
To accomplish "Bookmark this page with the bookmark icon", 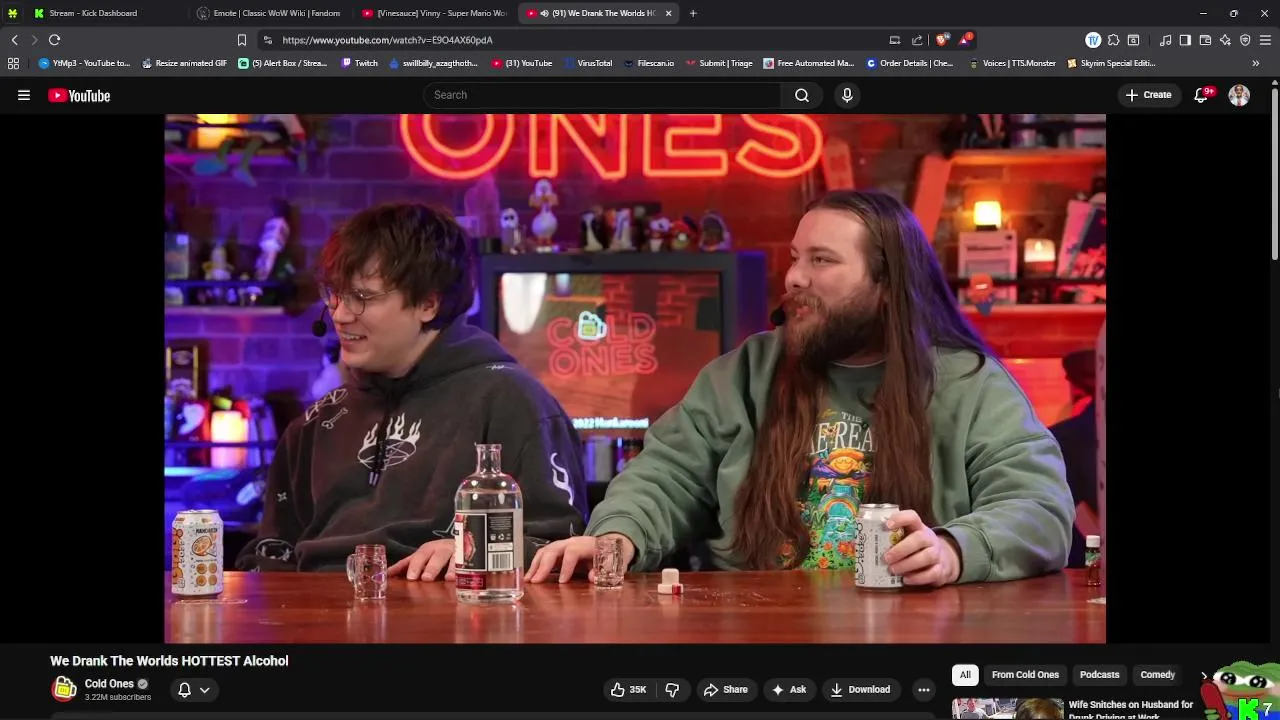I will (241, 40).
